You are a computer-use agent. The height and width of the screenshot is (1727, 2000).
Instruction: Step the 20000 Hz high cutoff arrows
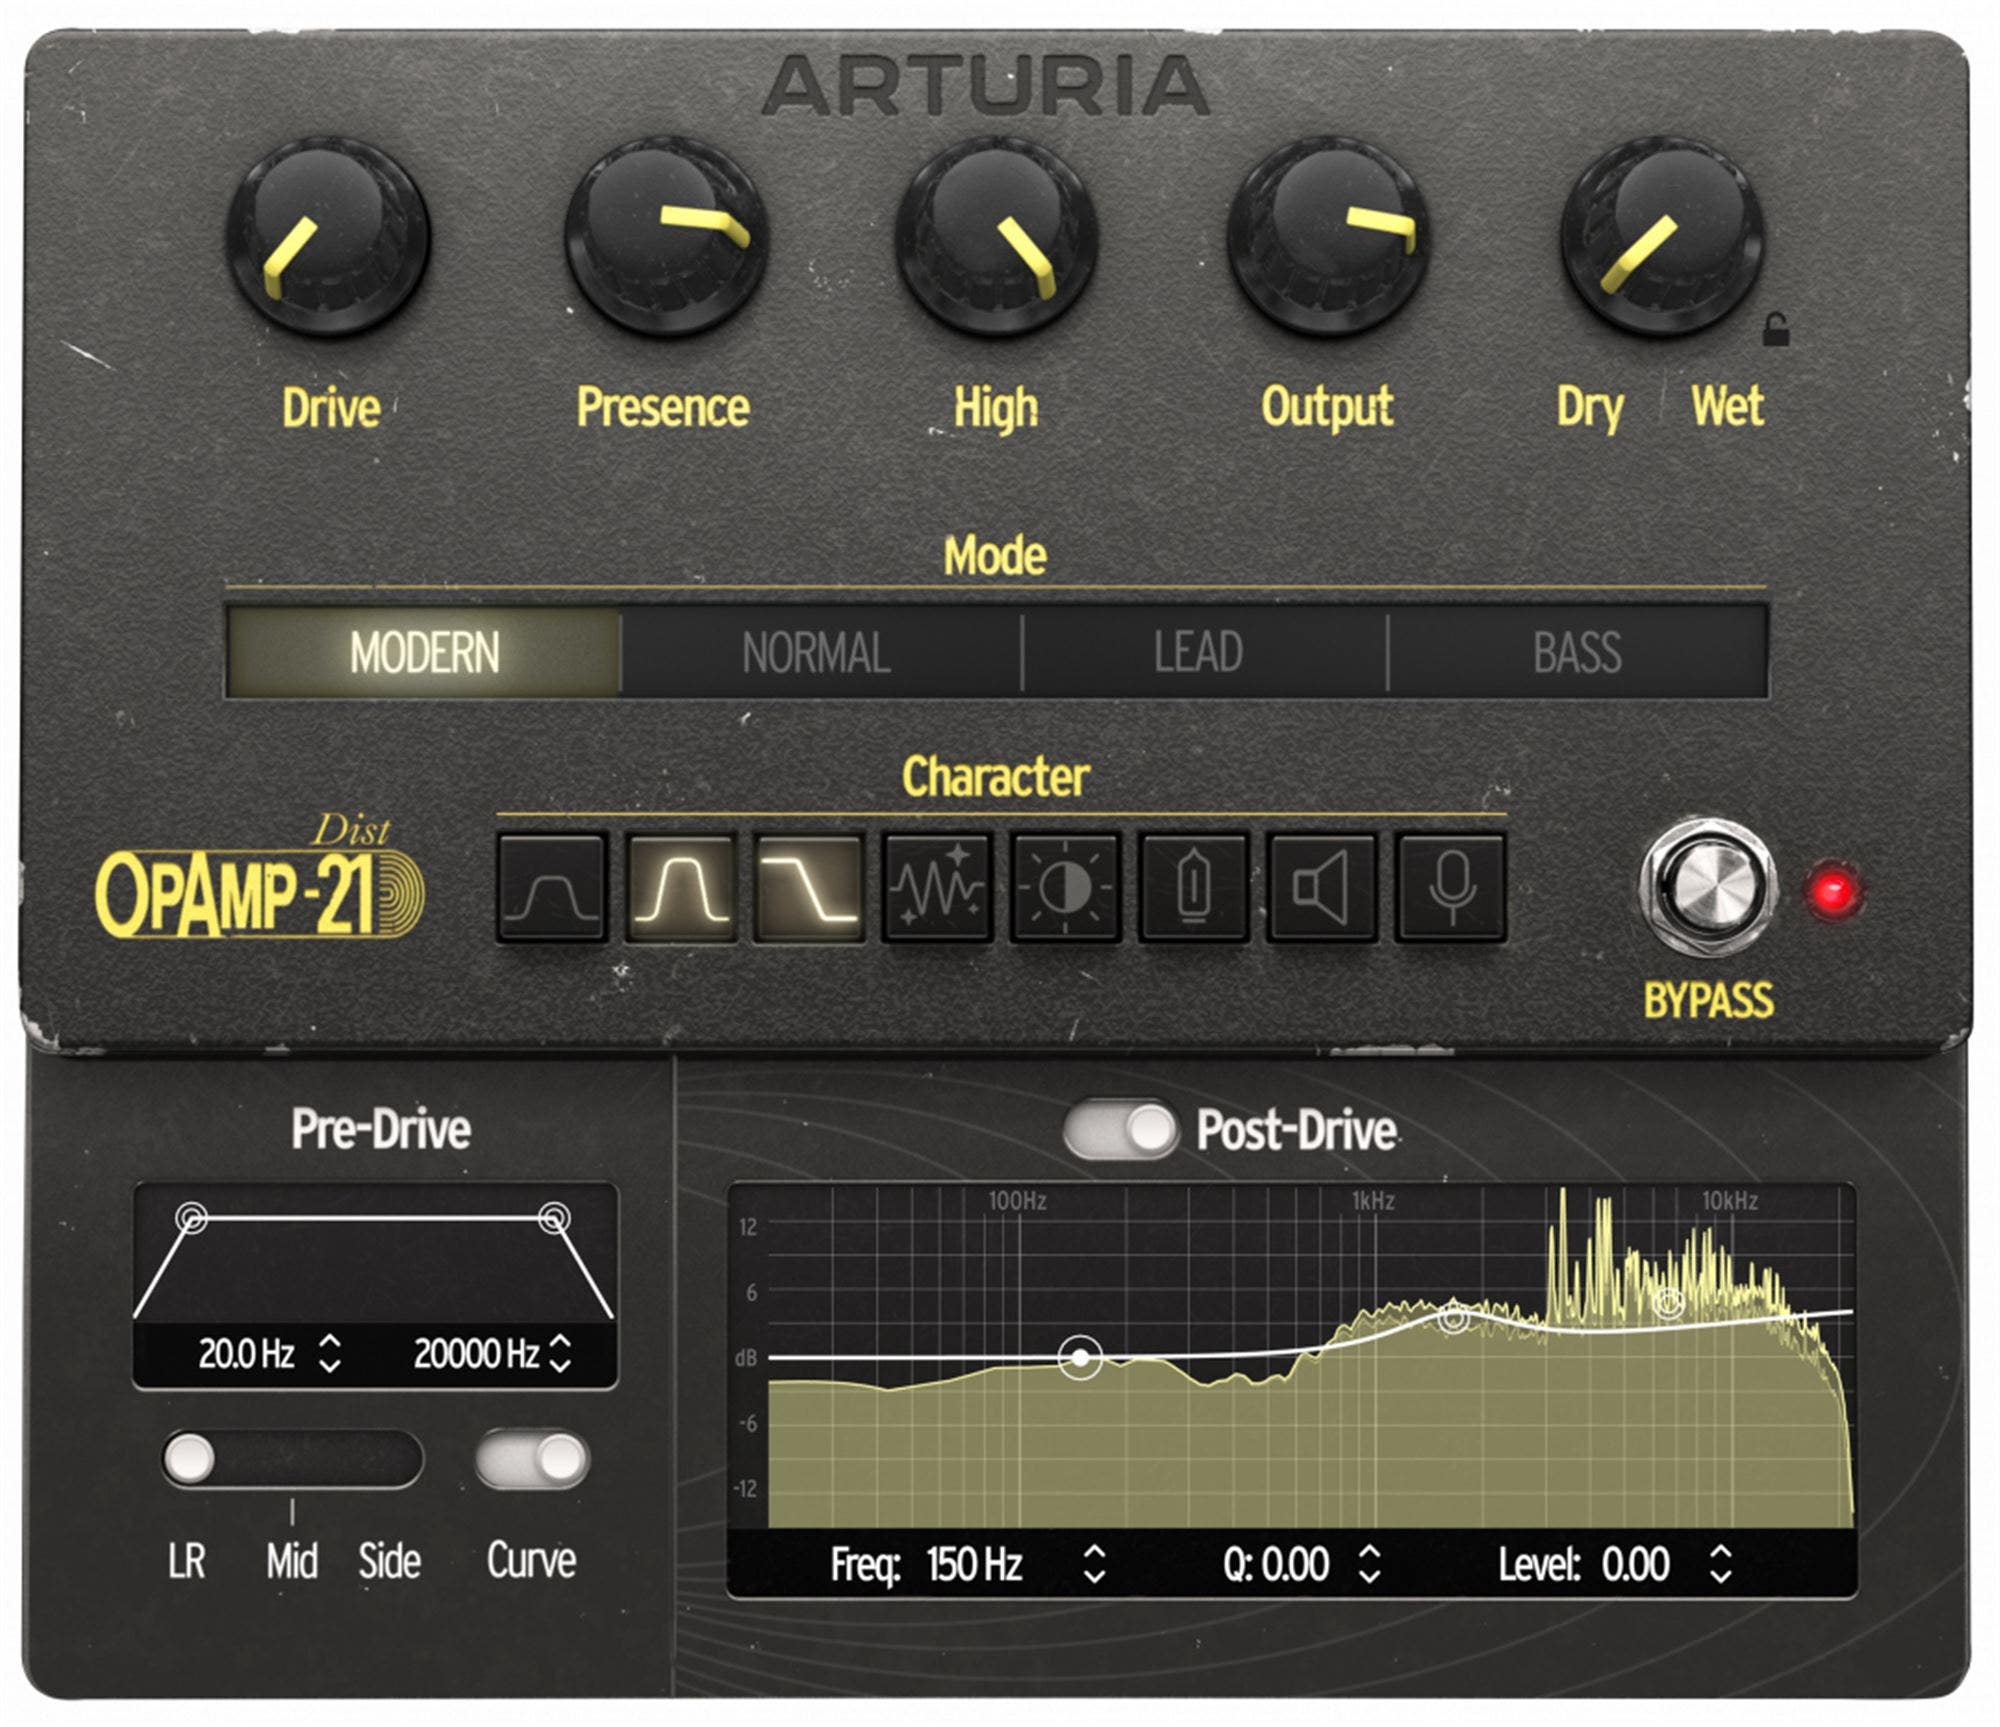point(561,1354)
